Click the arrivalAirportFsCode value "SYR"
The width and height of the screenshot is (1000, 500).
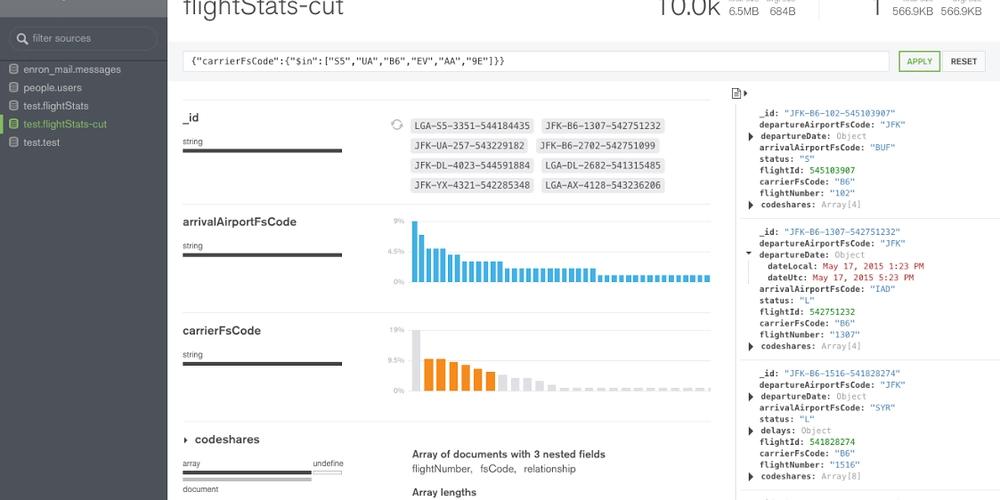point(883,408)
